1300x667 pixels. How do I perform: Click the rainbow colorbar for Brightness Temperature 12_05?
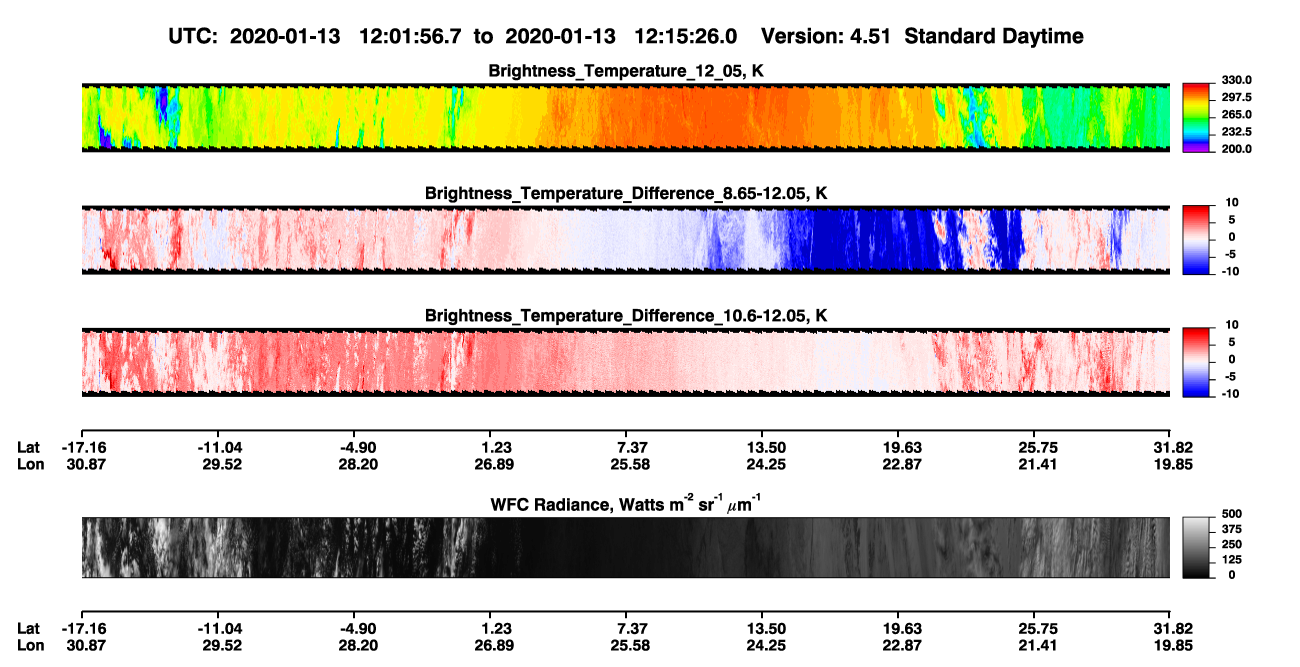pos(1195,117)
